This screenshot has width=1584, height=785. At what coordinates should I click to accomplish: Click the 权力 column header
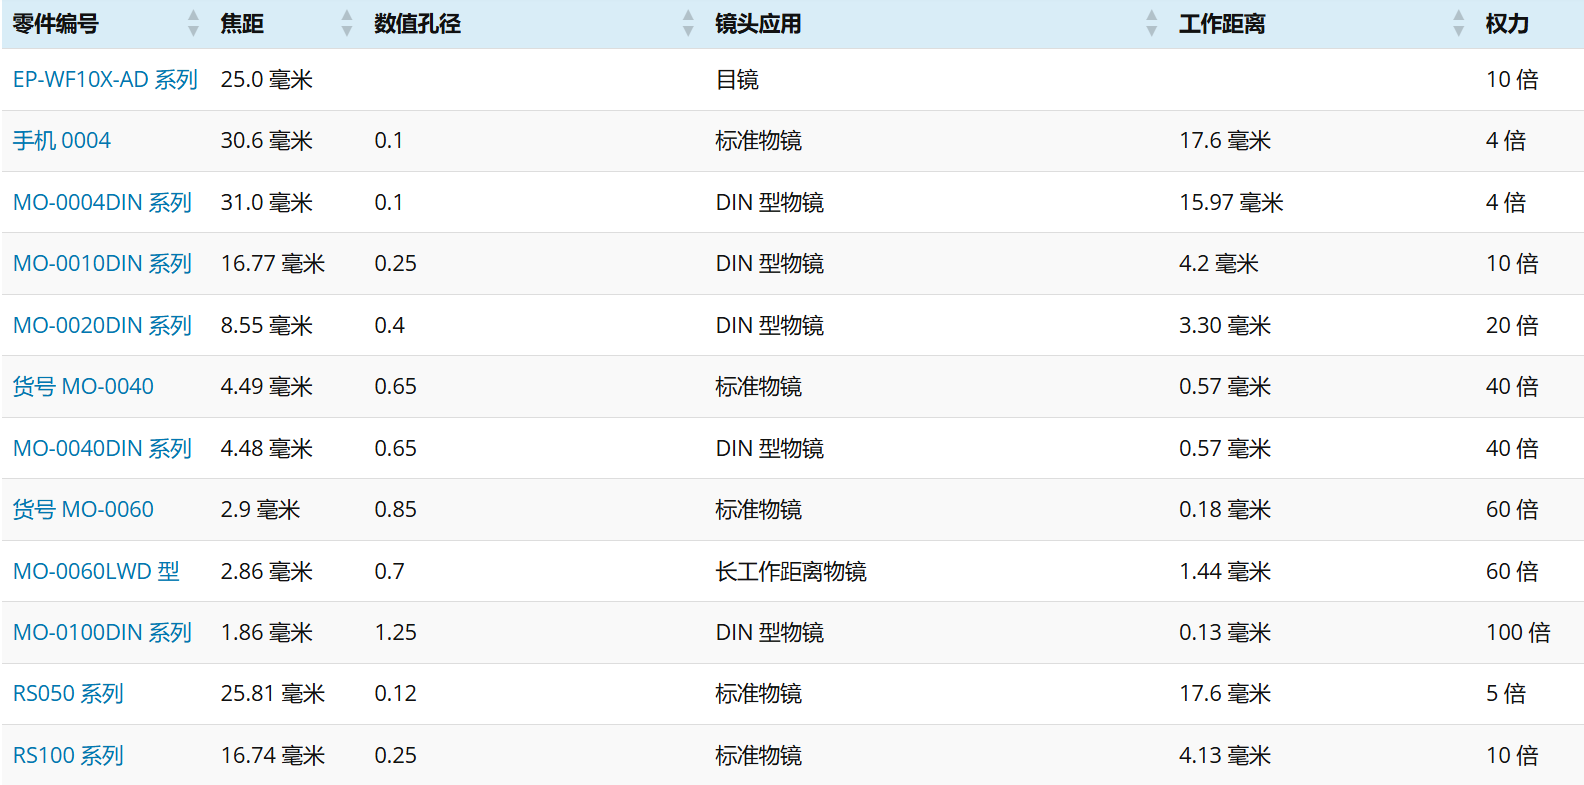(x=1507, y=23)
